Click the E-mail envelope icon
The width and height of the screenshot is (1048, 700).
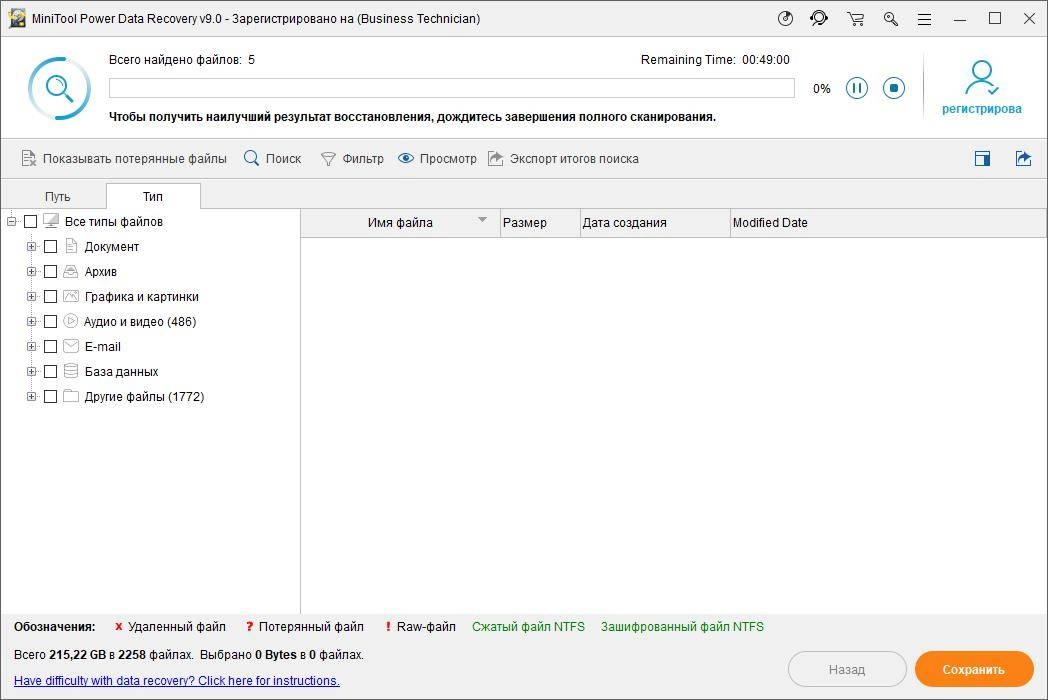pos(71,346)
